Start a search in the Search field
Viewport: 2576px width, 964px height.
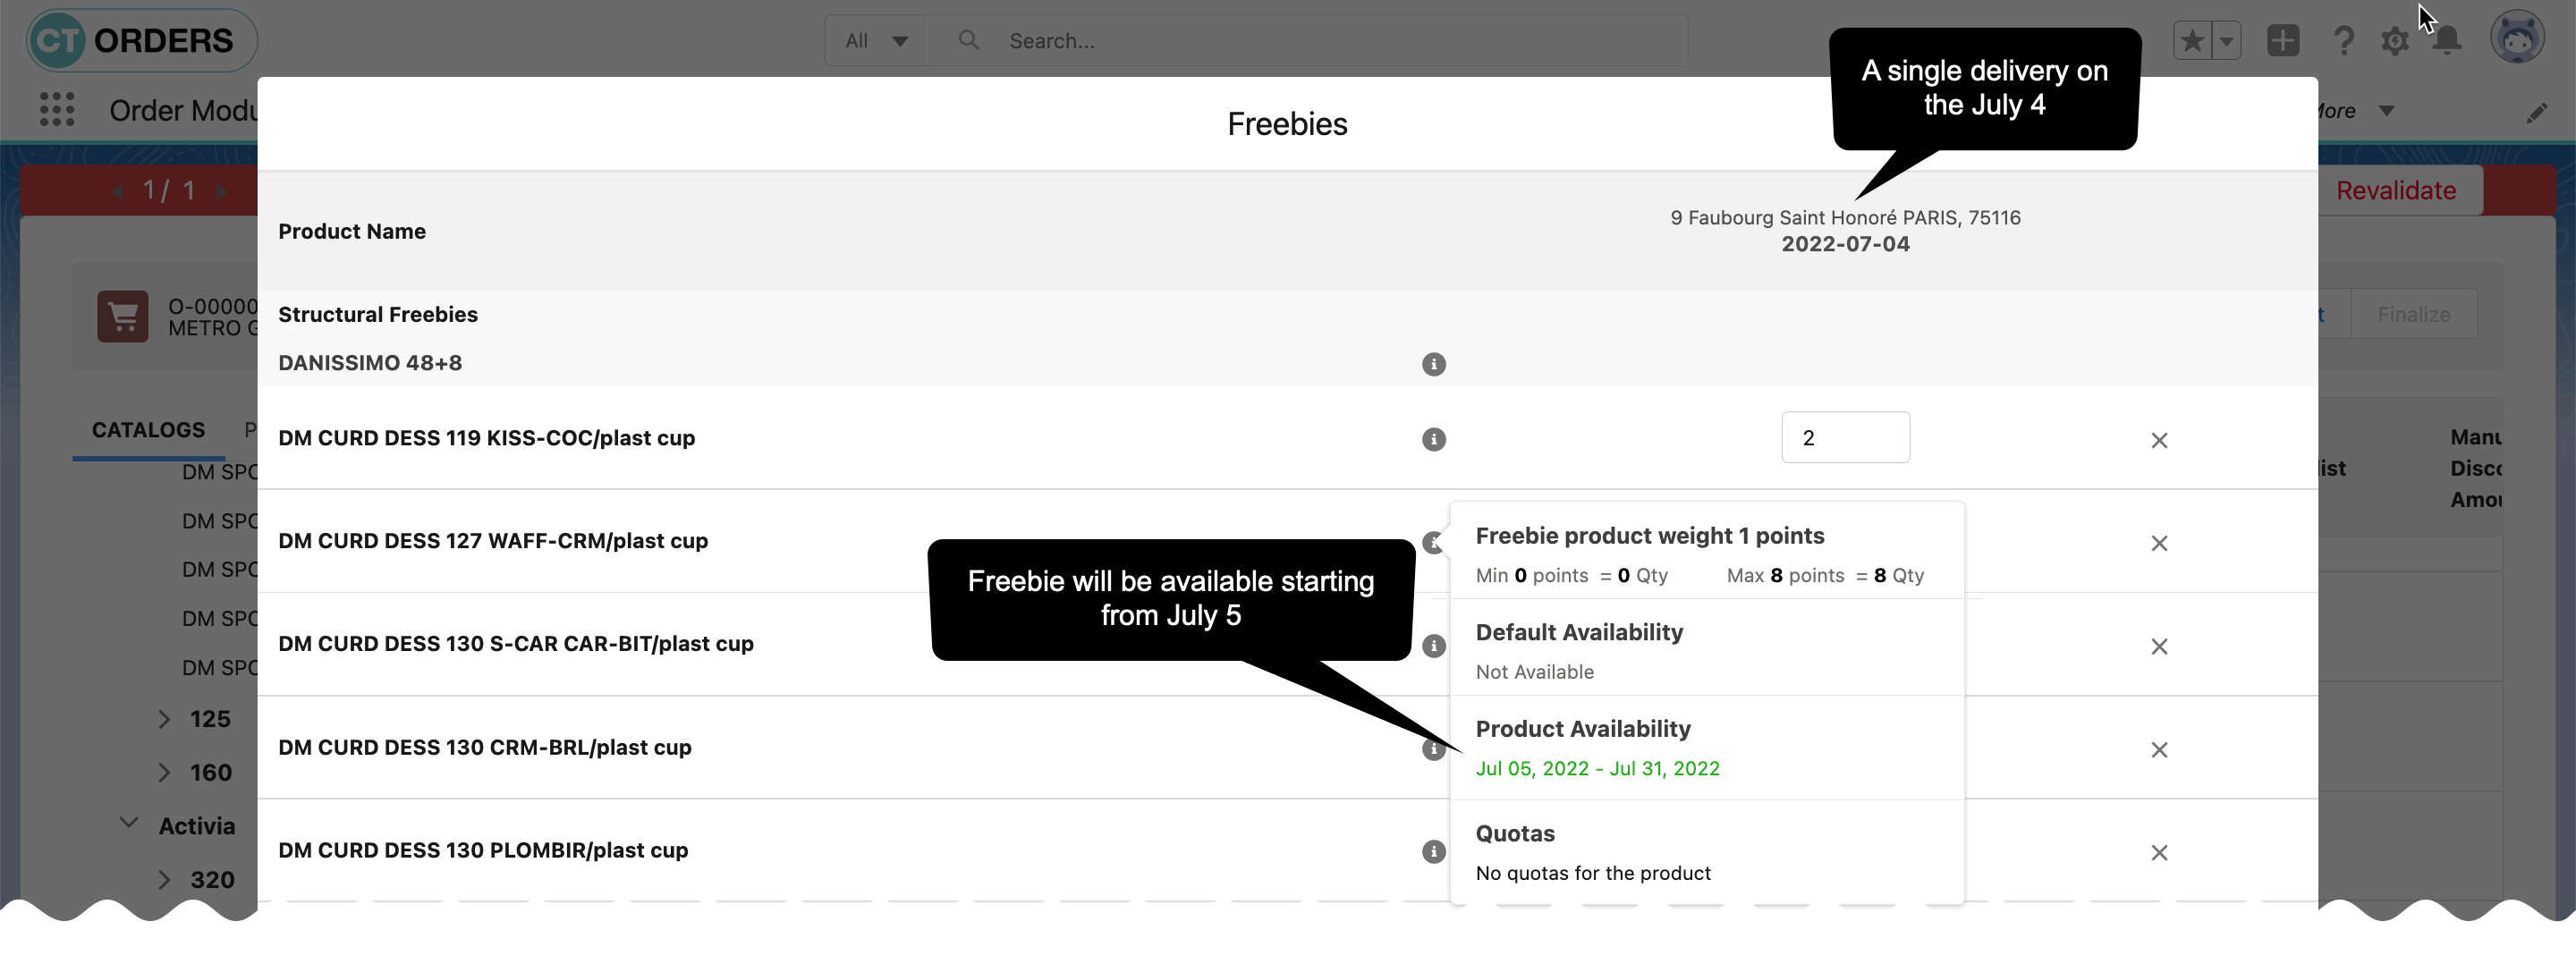(x=1200, y=40)
